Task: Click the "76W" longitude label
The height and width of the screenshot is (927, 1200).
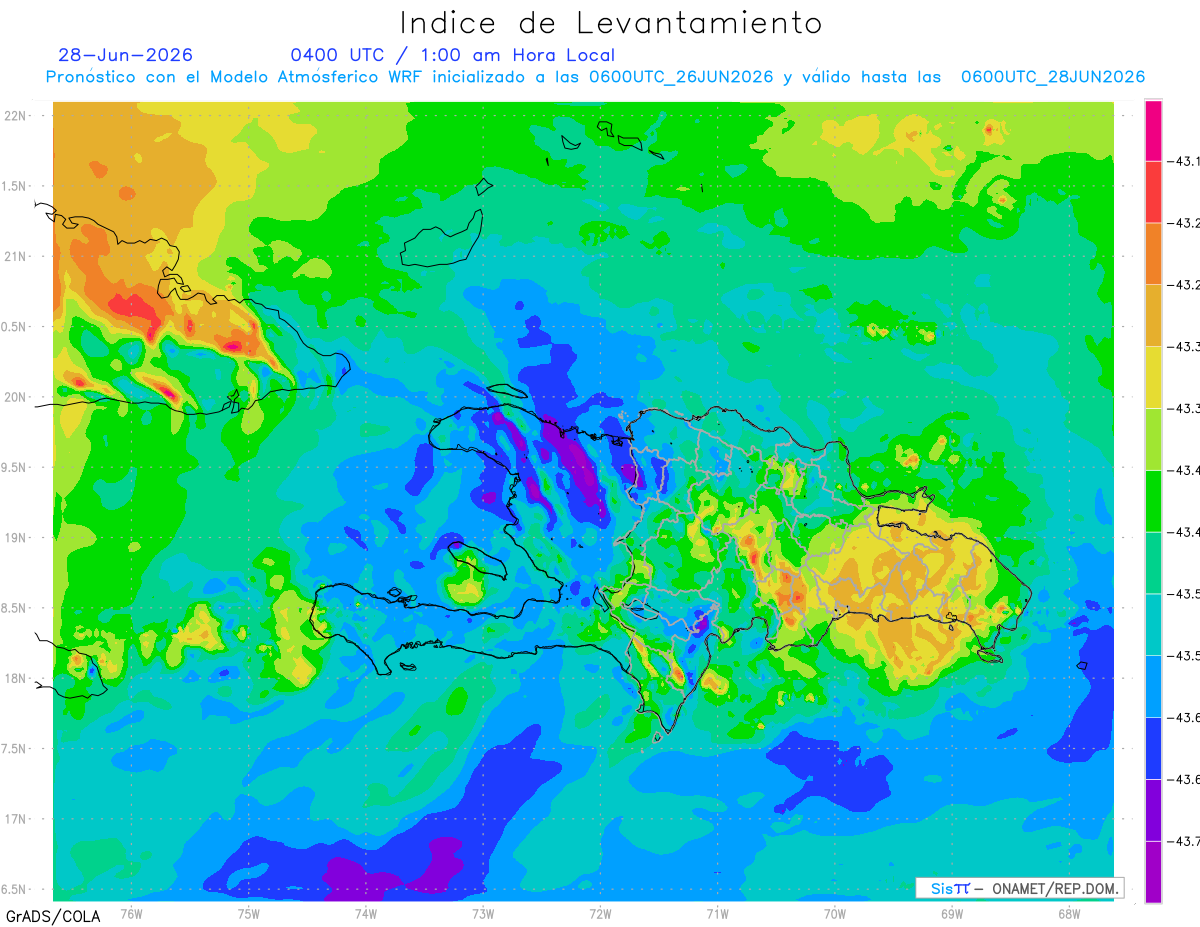Action: pyautogui.click(x=131, y=913)
